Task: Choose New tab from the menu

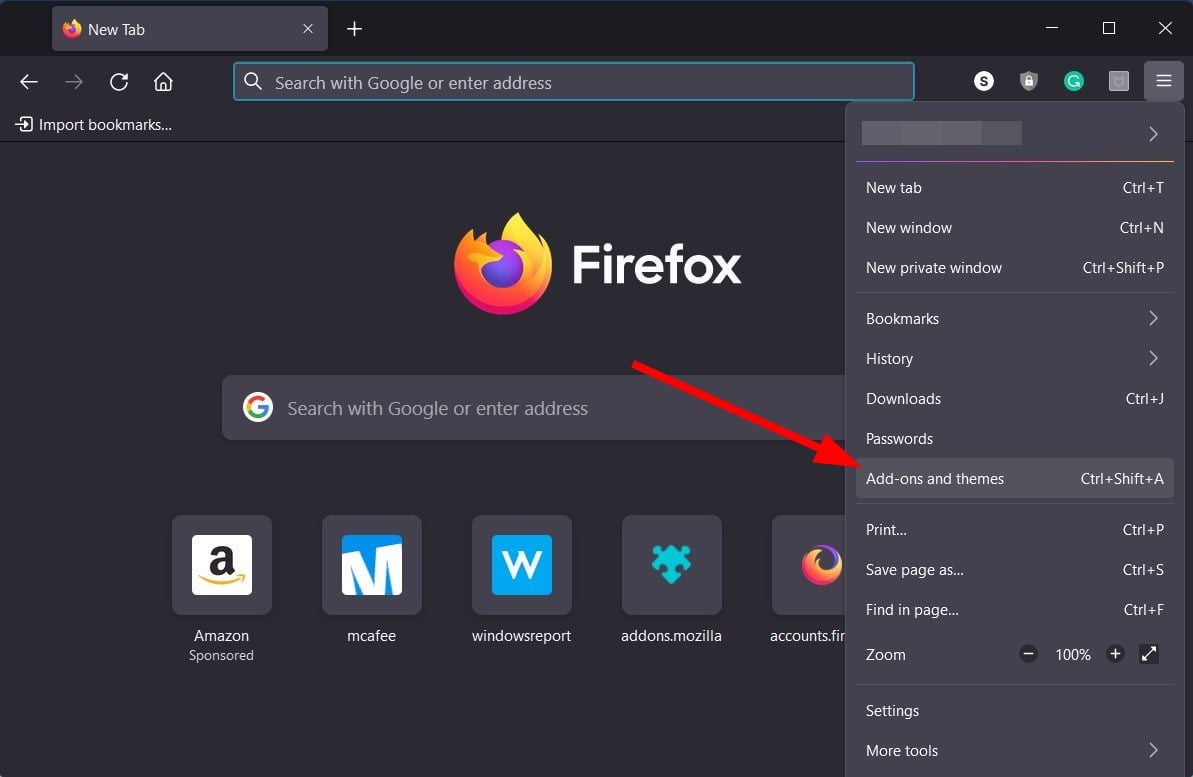Action: pyautogui.click(x=1014, y=187)
